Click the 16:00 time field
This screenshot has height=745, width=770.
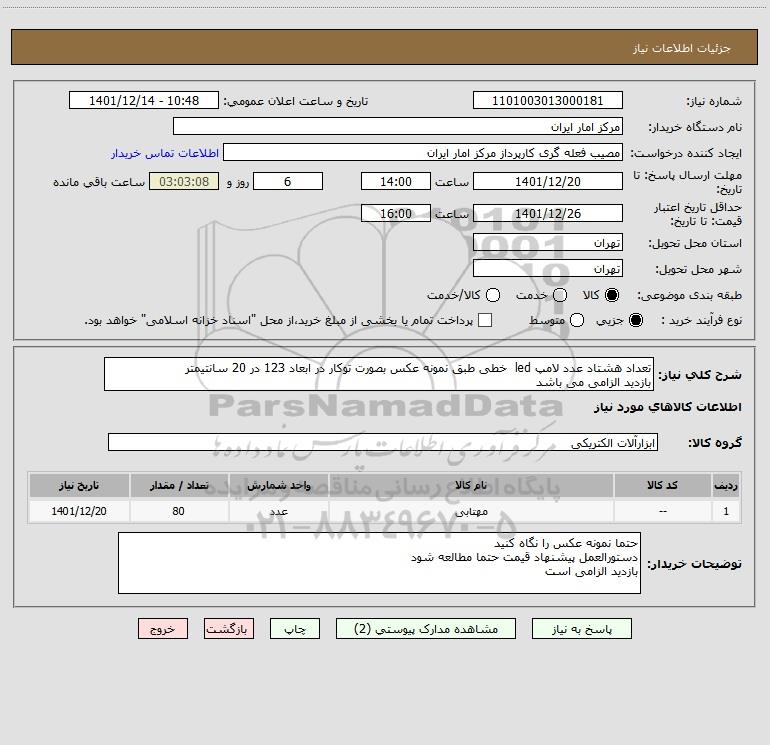click(396, 213)
